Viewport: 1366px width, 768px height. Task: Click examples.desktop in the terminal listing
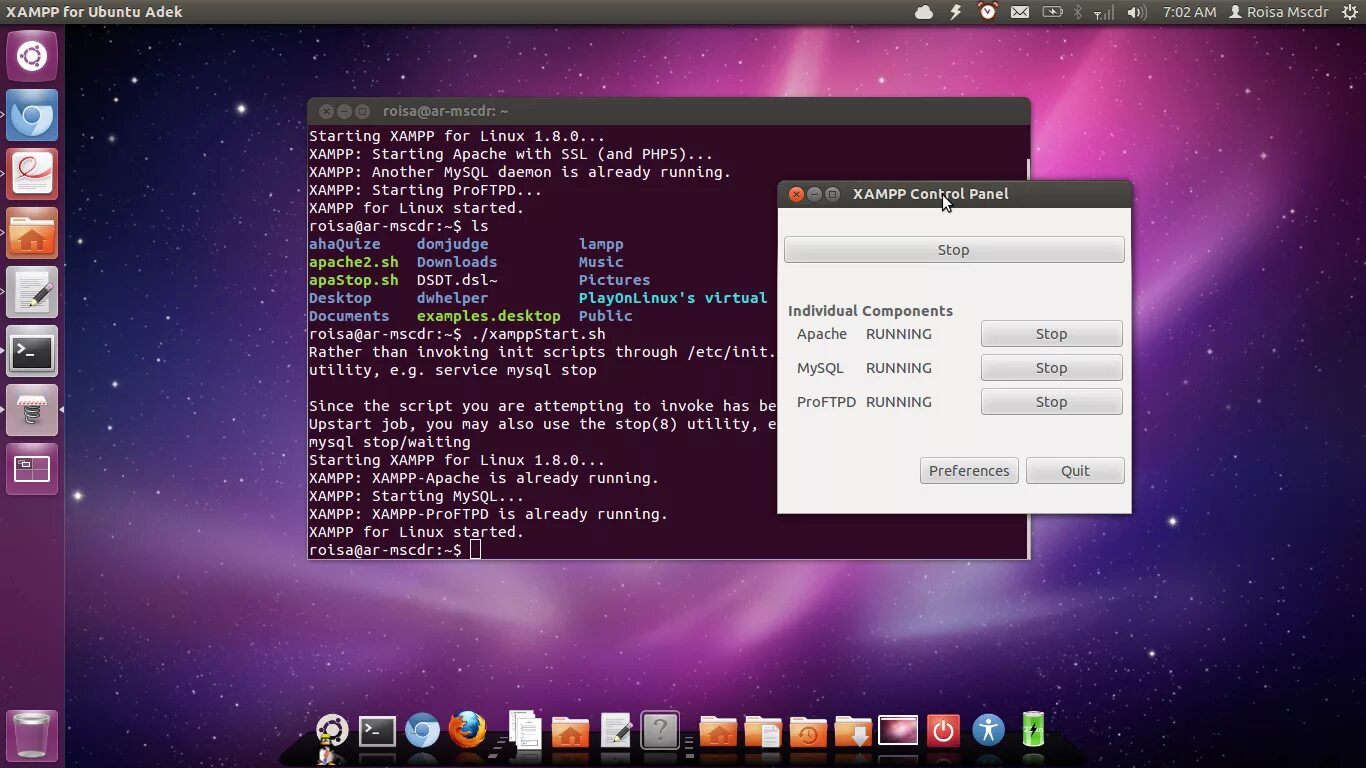tap(489, 316)
